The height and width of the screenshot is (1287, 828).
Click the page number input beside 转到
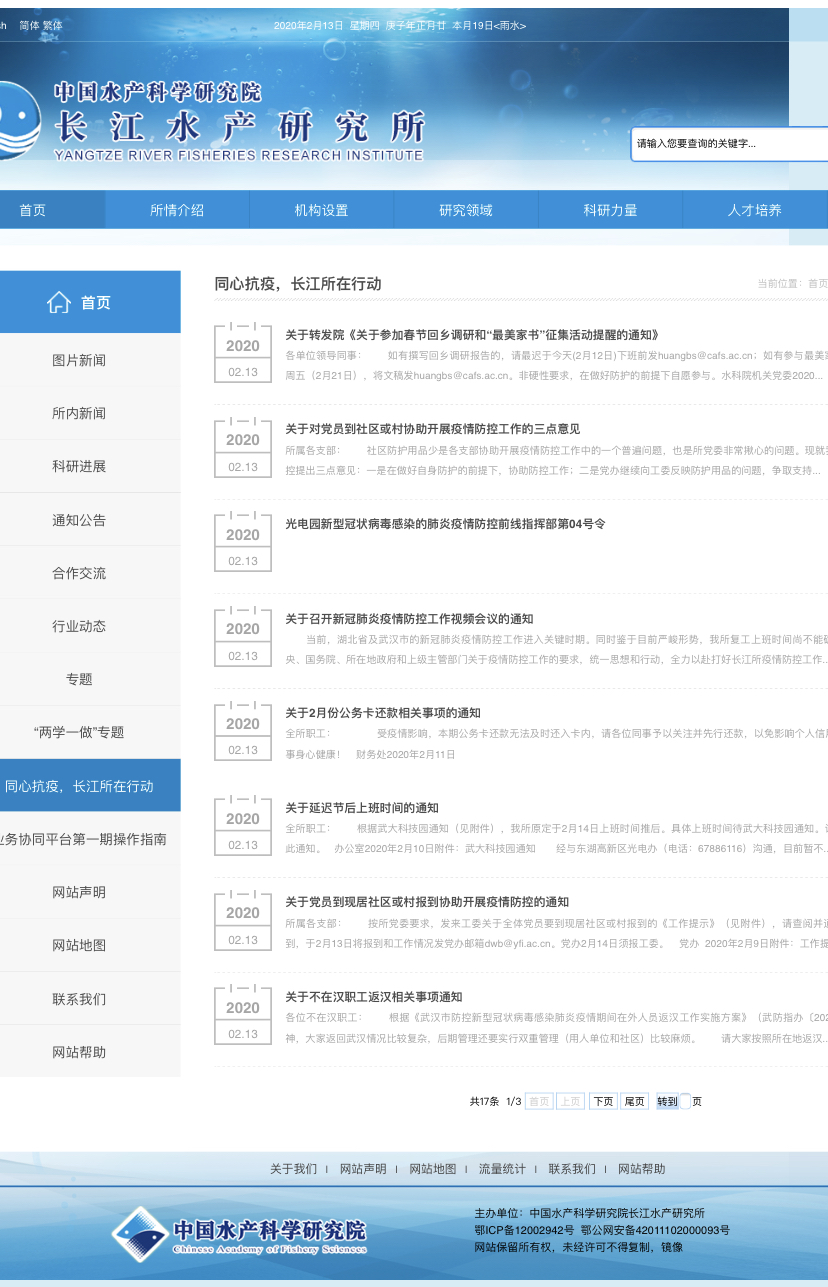(685, 1102)
